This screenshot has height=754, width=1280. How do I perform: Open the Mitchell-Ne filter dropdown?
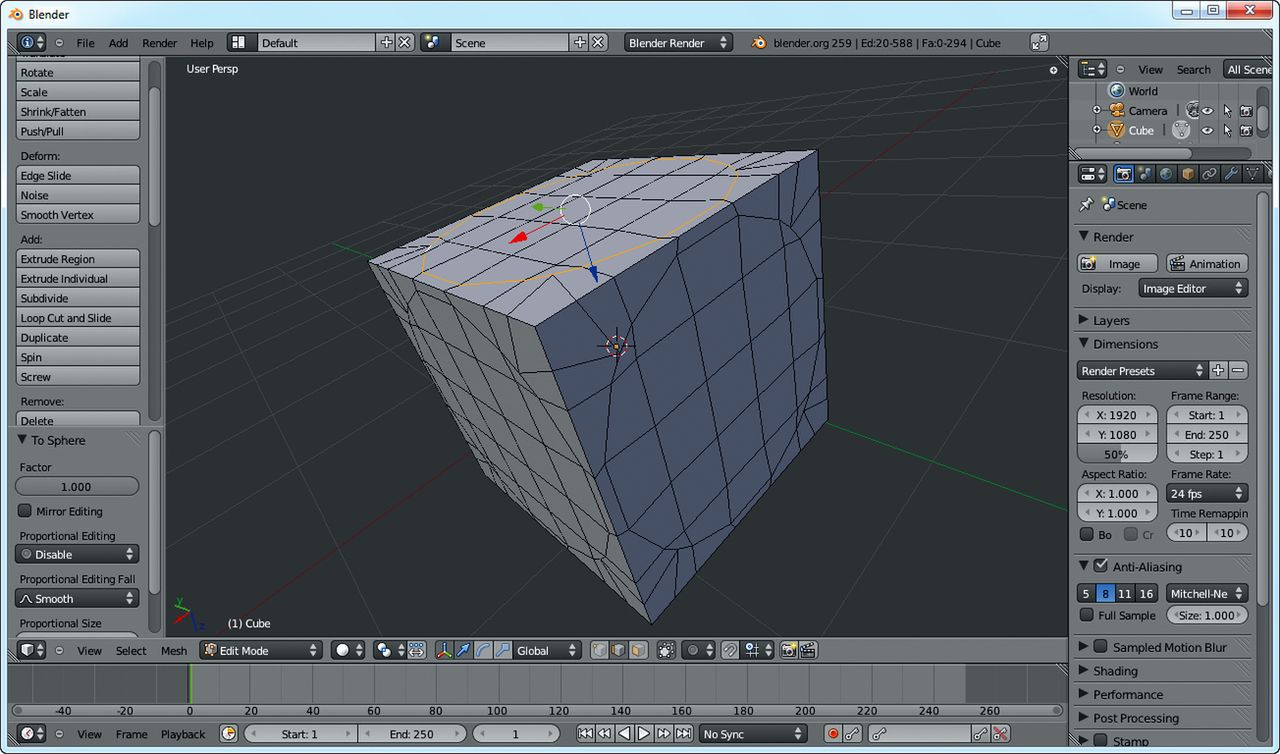coord(1207,593)
